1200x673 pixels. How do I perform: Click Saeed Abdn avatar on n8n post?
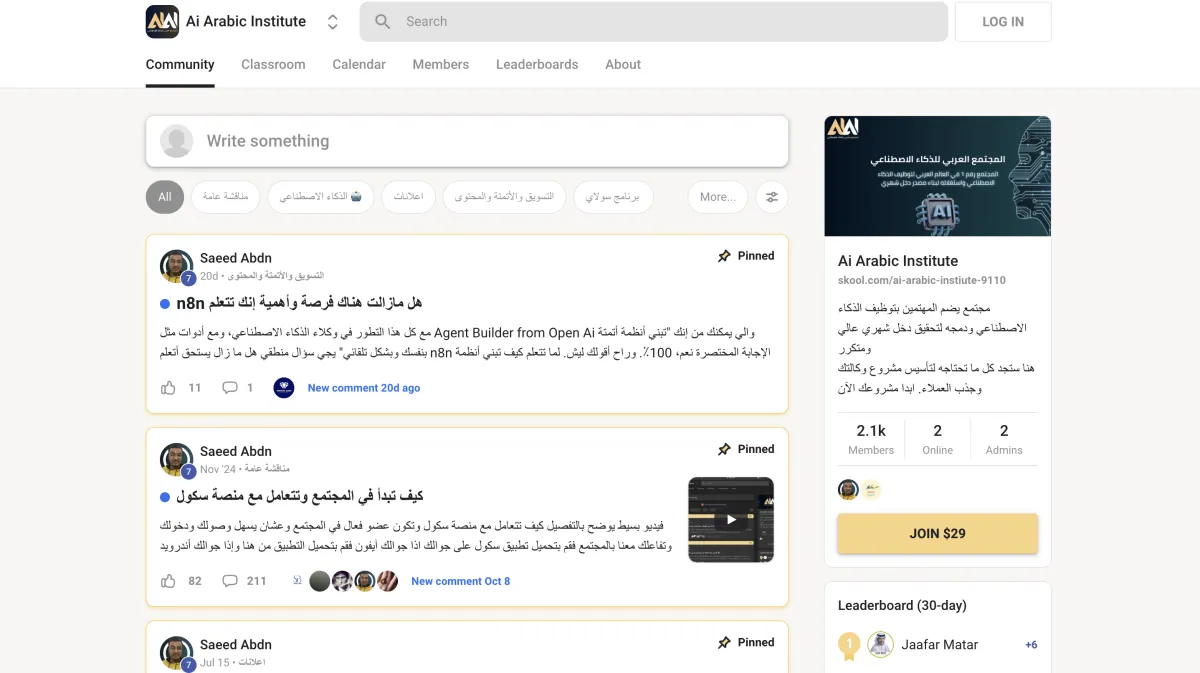click(177, 266)
